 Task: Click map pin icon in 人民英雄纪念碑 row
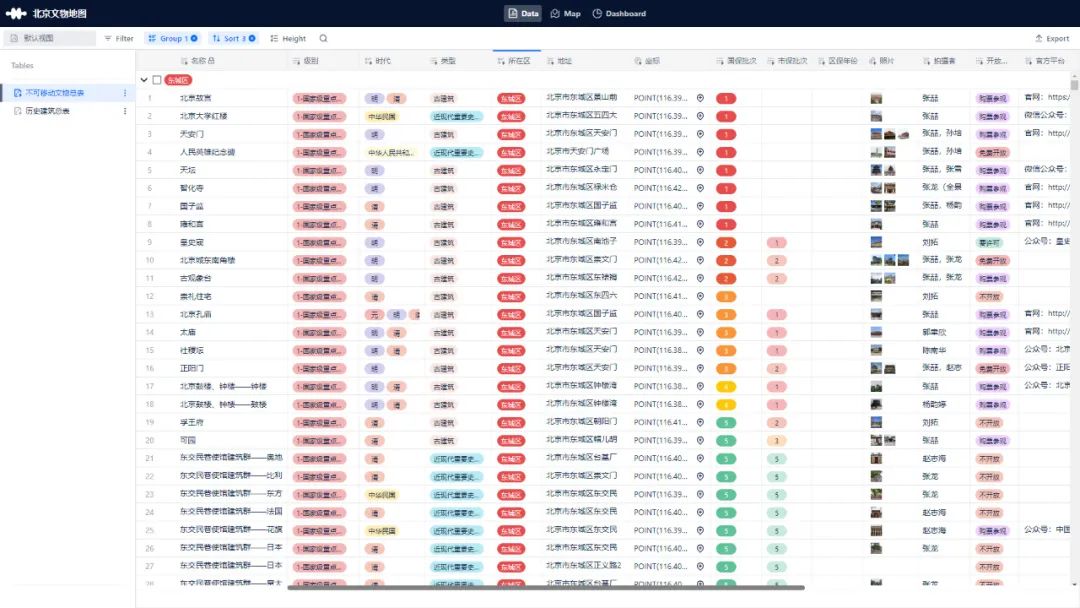point(700,152)
